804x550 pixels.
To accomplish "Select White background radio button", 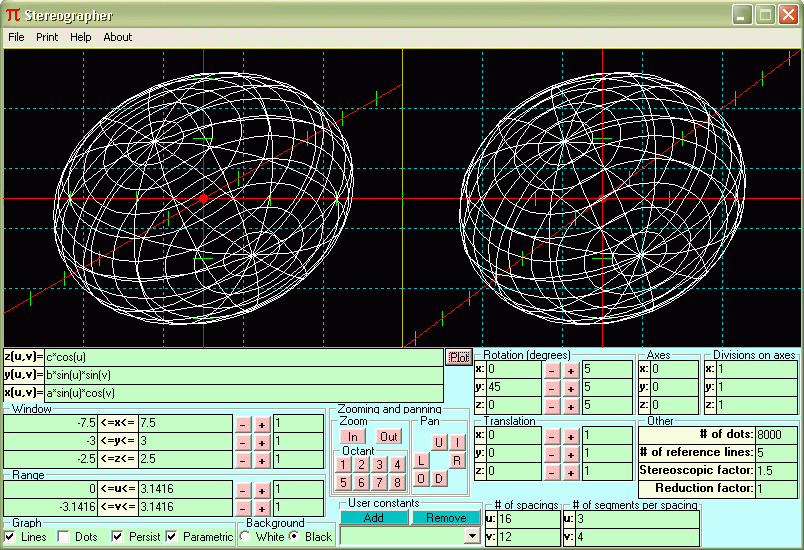I will [x=245, y=537].
